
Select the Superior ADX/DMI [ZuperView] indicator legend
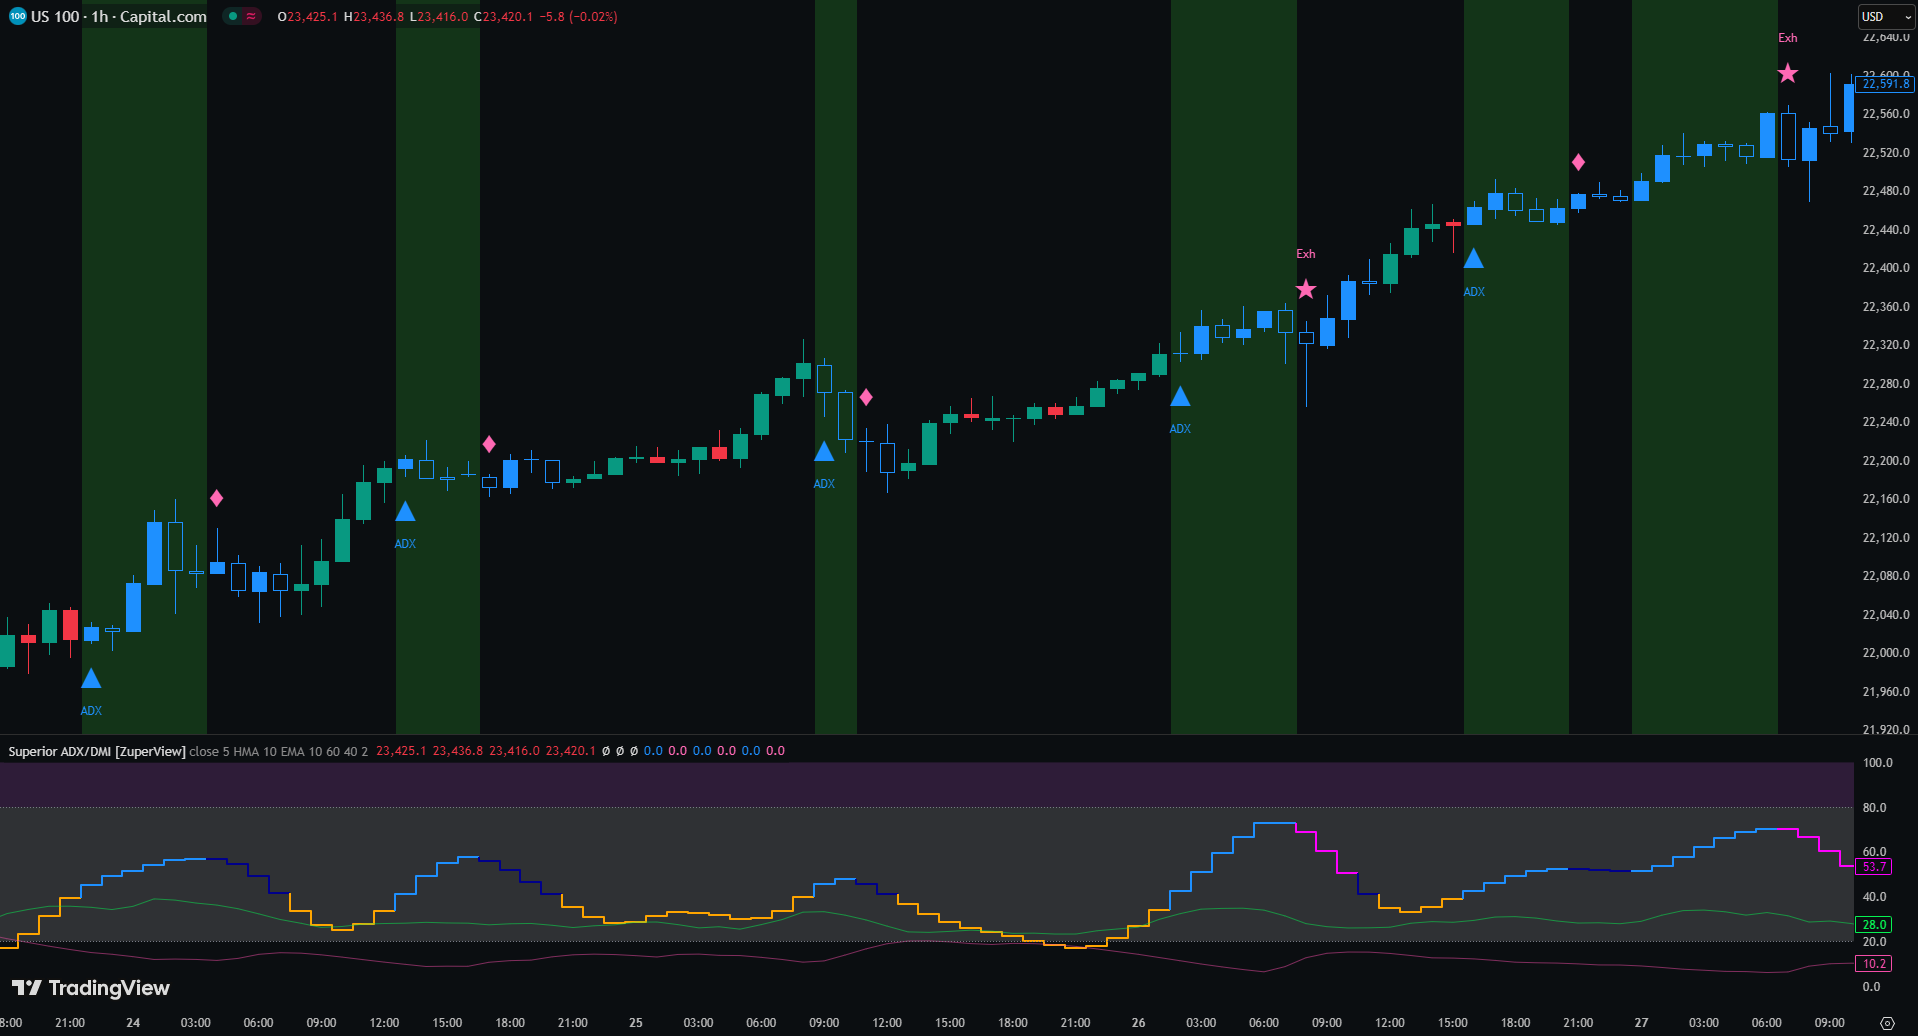click(x=97, y=751)
